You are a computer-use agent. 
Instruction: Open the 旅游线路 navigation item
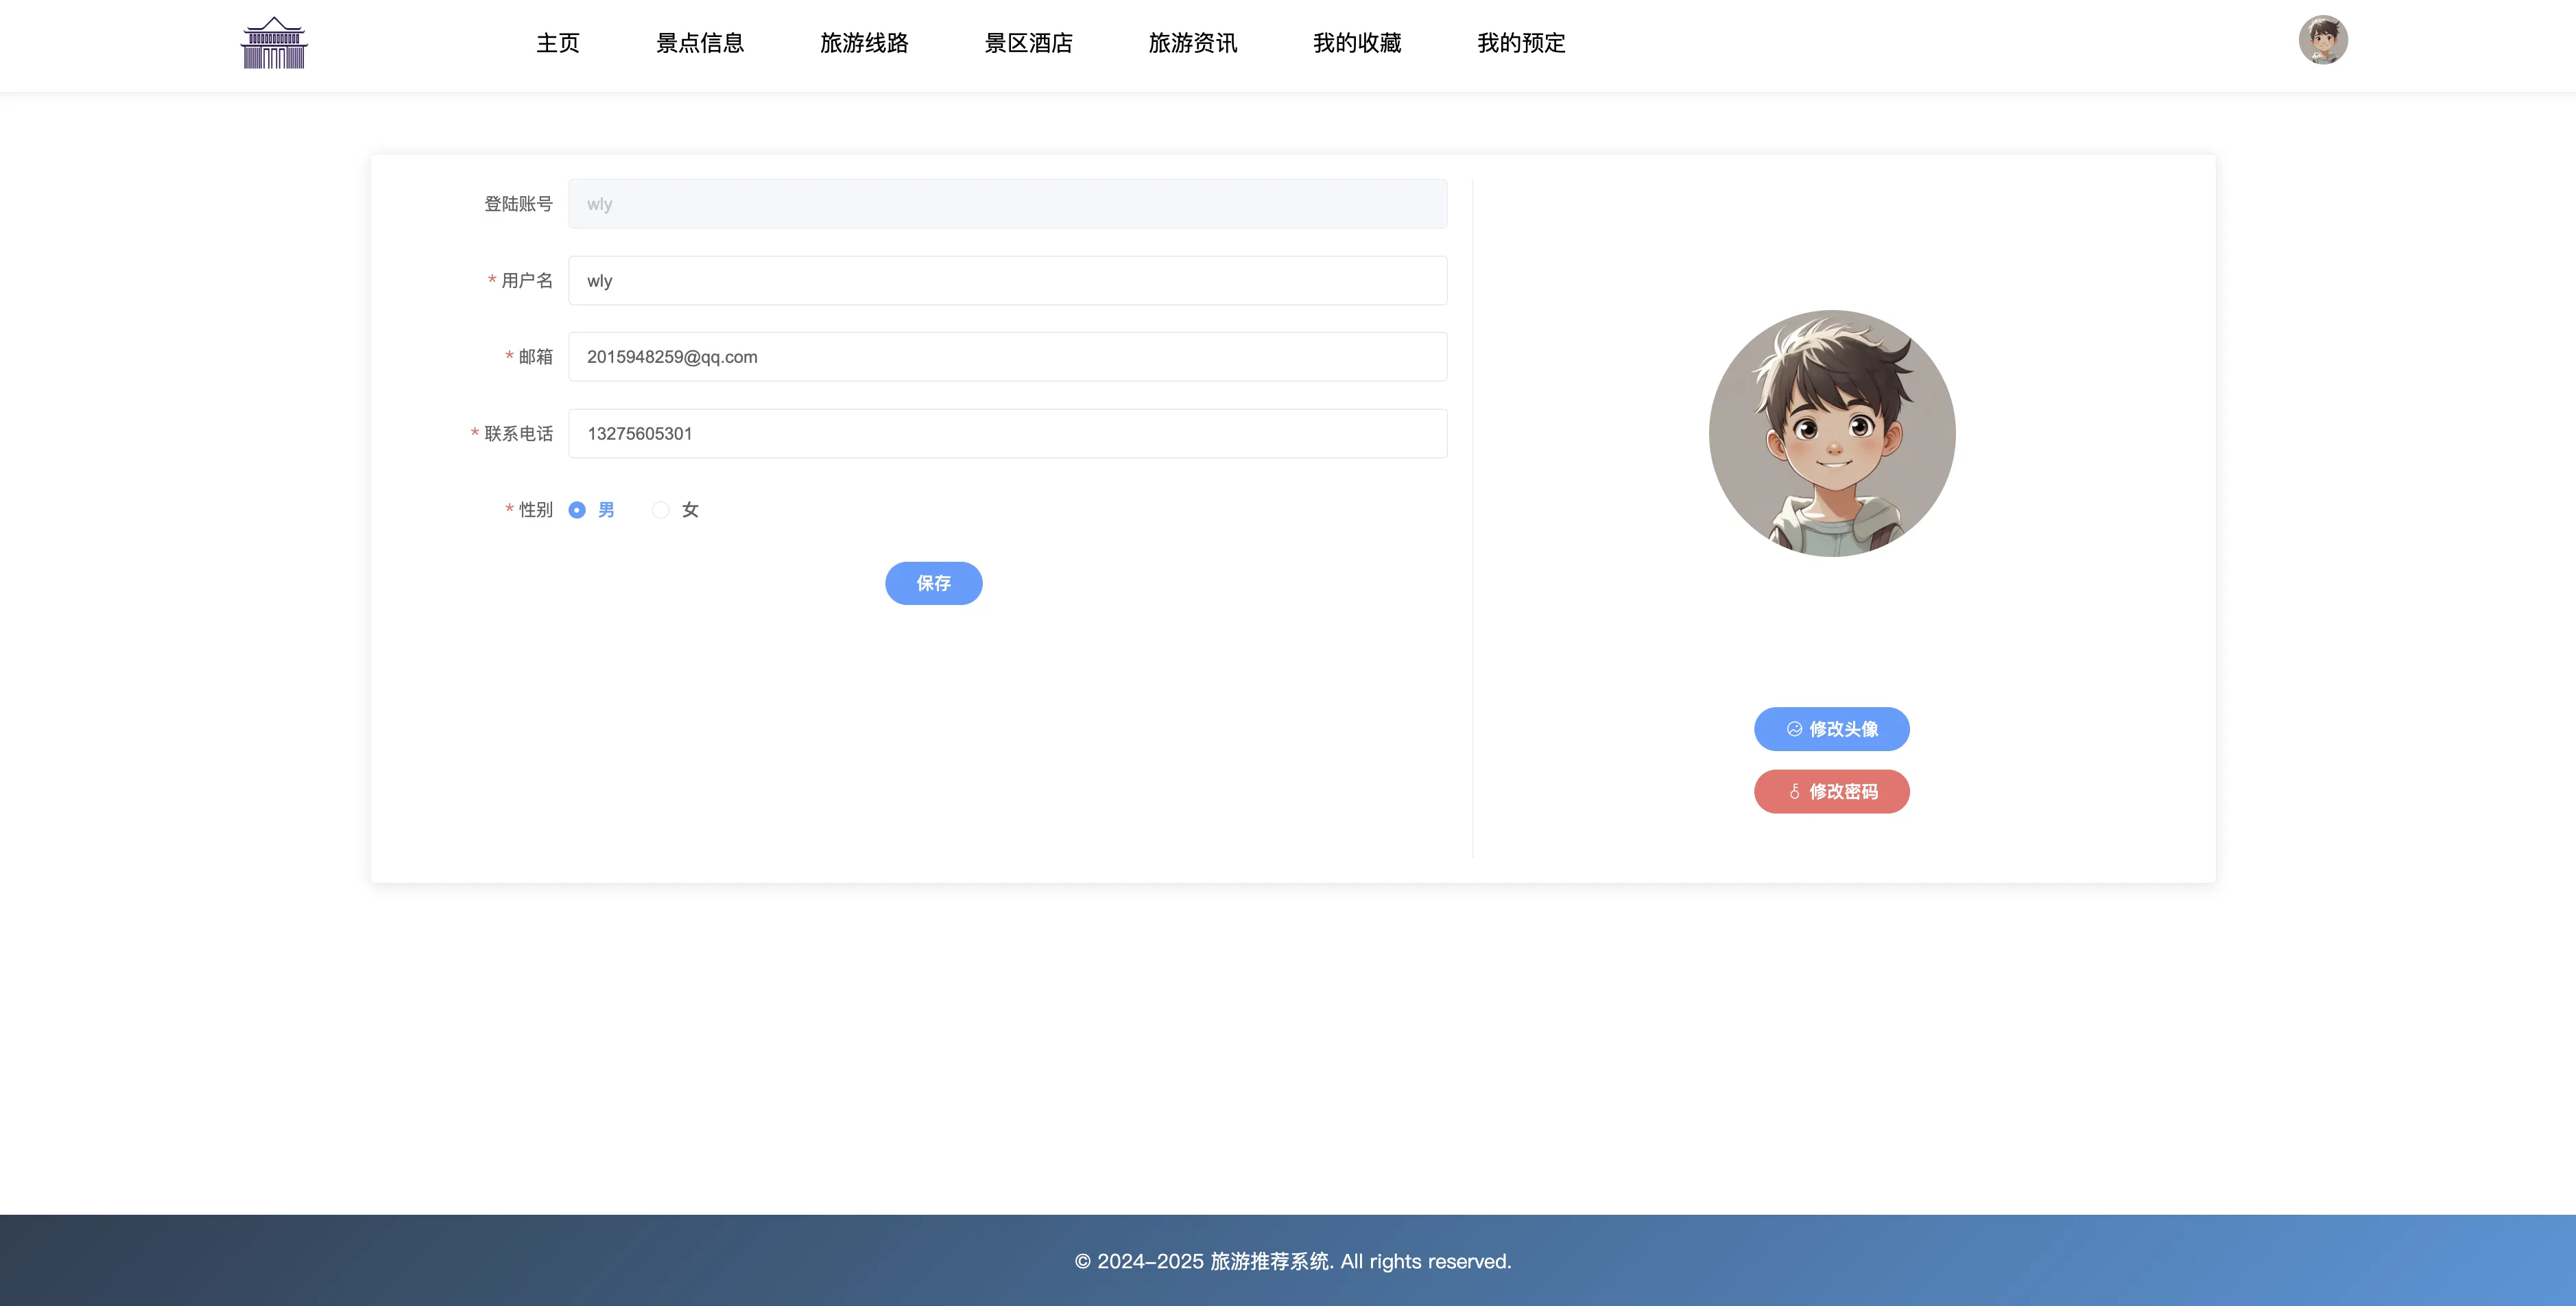(x=864, y=43)
